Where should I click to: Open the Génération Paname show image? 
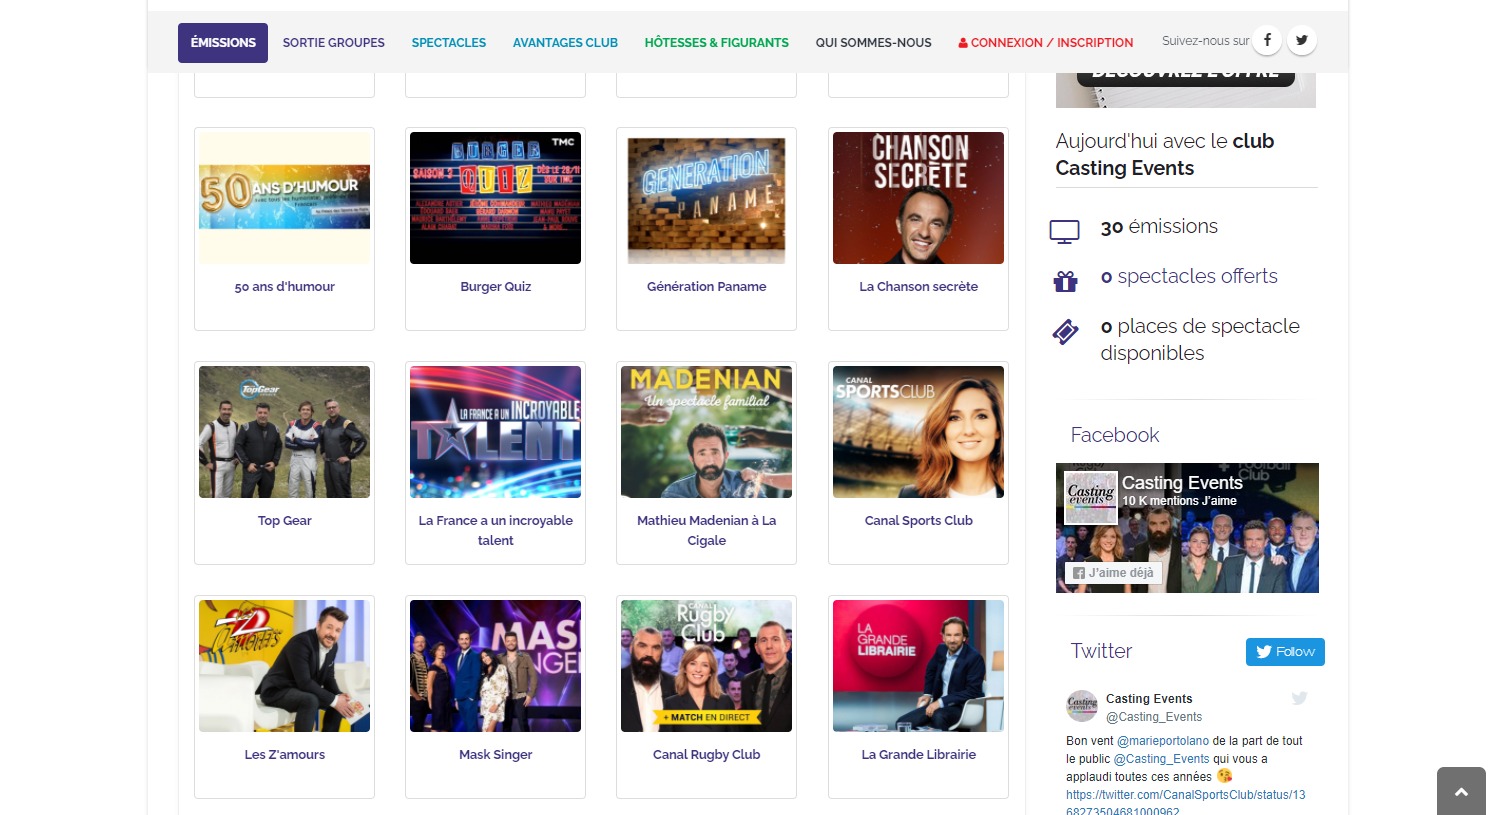[706, 198]
